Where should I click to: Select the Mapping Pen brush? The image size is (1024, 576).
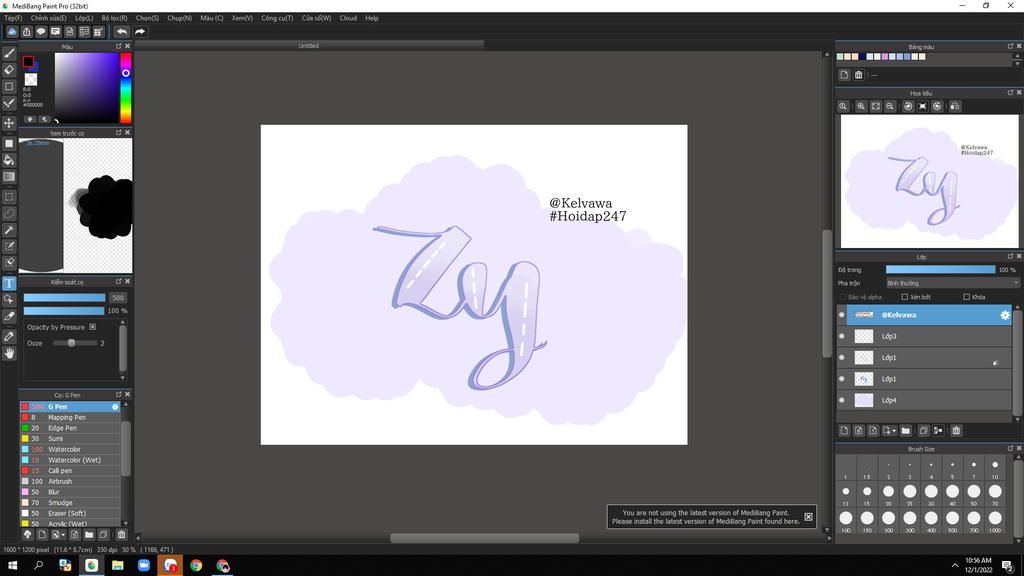pyautogui.click(x=71, y=417)
